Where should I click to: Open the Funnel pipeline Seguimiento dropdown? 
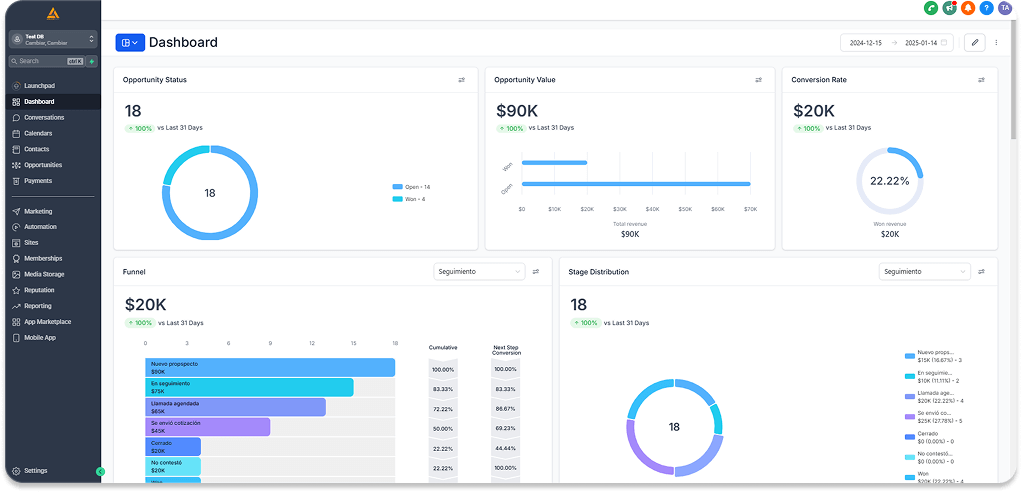(x=479, y=272)
